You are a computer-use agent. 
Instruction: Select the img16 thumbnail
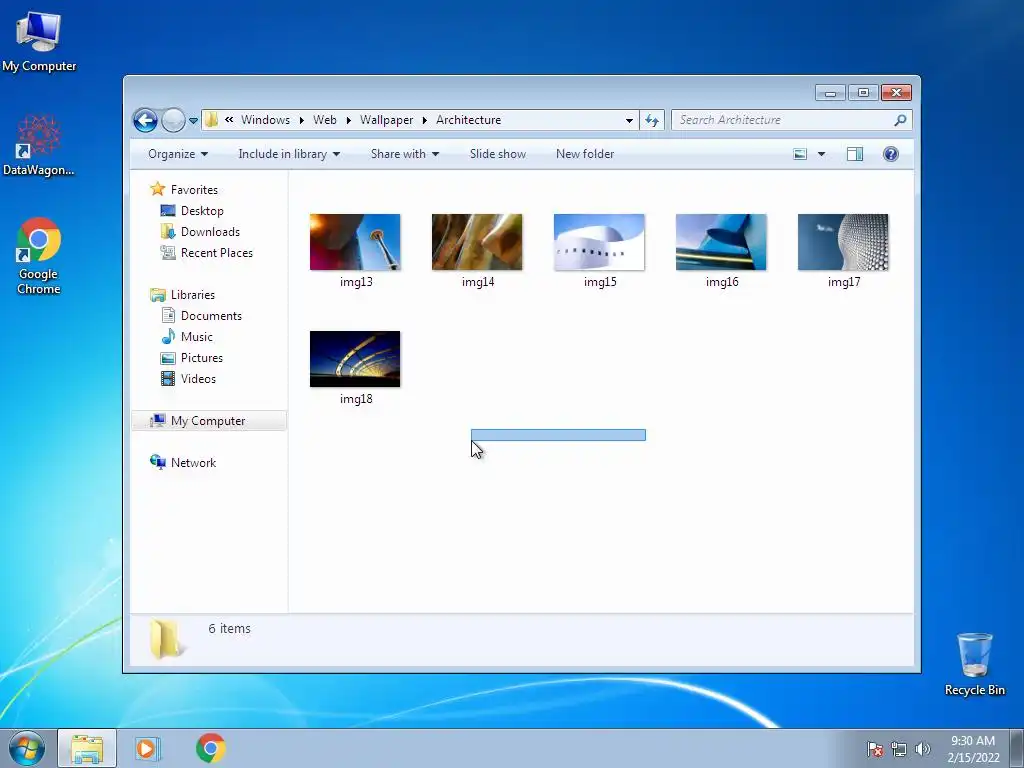[x=721, y=242]
